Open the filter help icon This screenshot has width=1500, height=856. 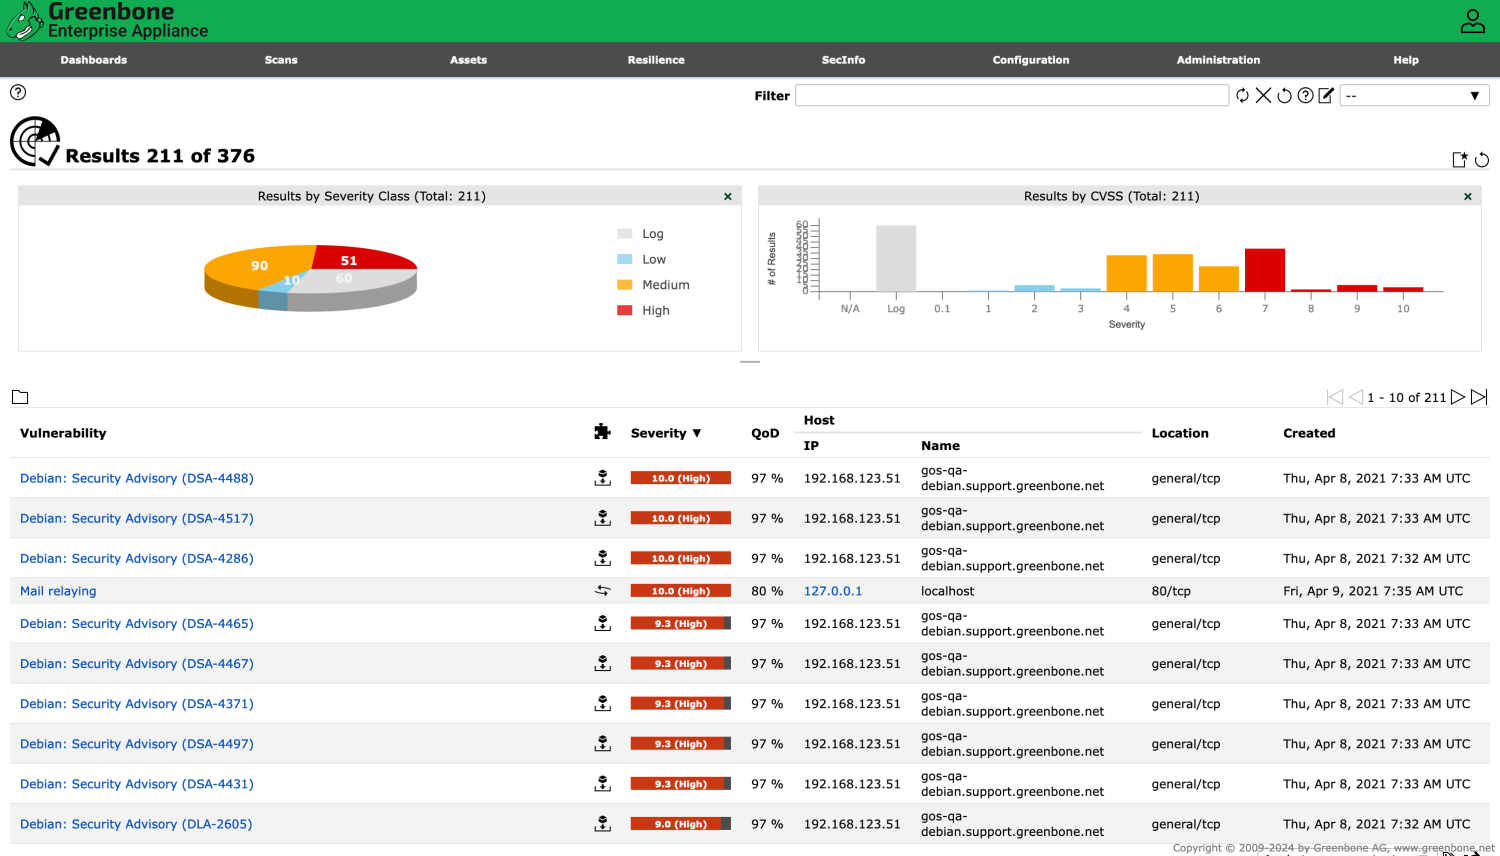coord(1306,95)
